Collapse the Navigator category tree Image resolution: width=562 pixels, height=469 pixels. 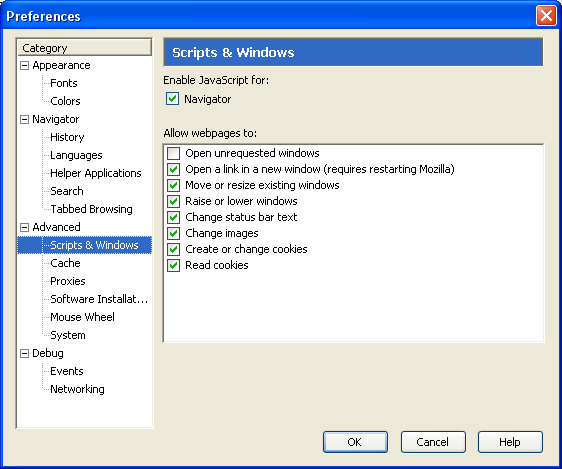point(24,119)
